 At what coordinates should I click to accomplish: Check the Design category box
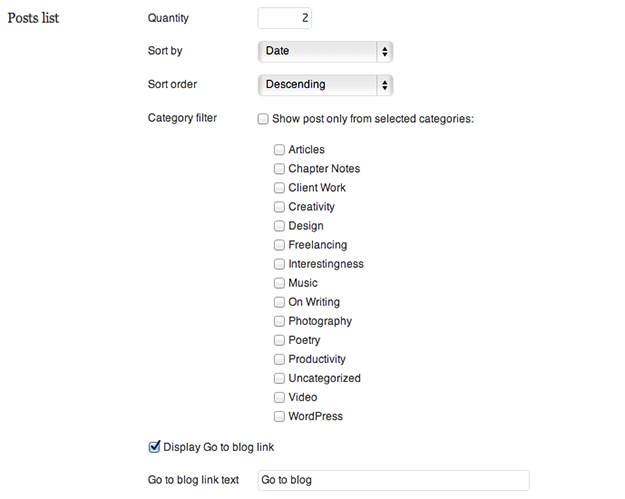(x=280, y=226)
